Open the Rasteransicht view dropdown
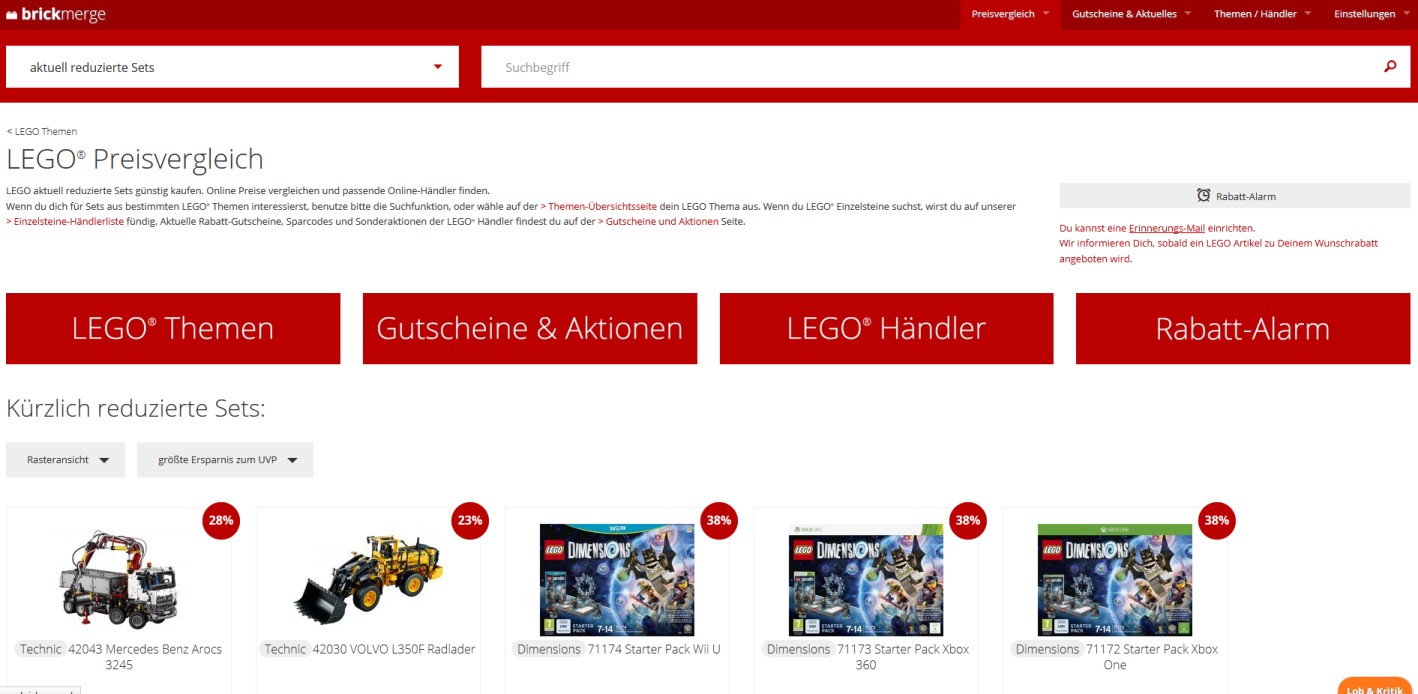This screenshot has width=1418, height=694. click(65, 460)
